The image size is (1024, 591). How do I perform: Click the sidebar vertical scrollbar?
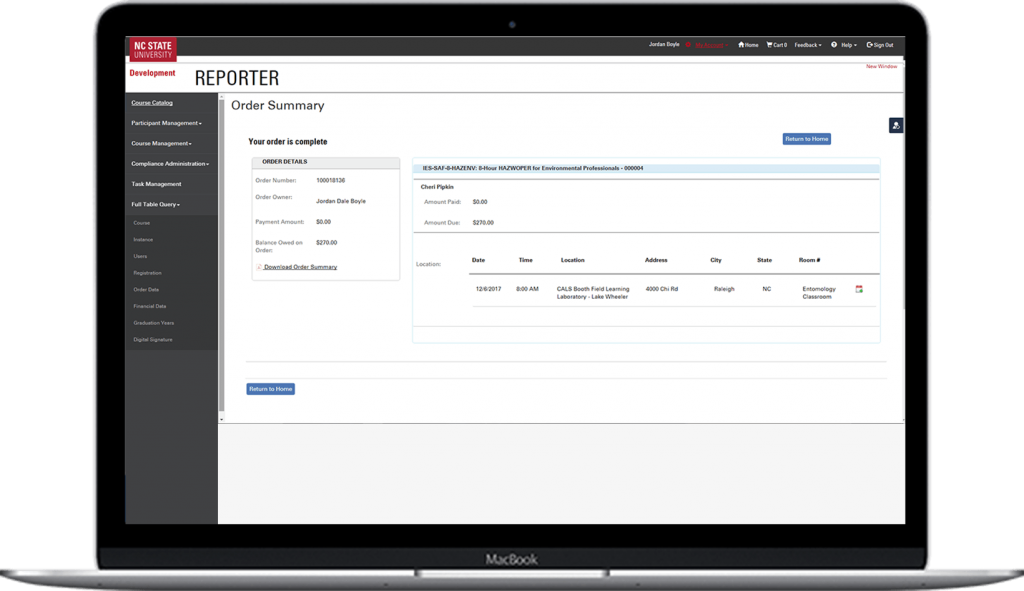point(221,250)
